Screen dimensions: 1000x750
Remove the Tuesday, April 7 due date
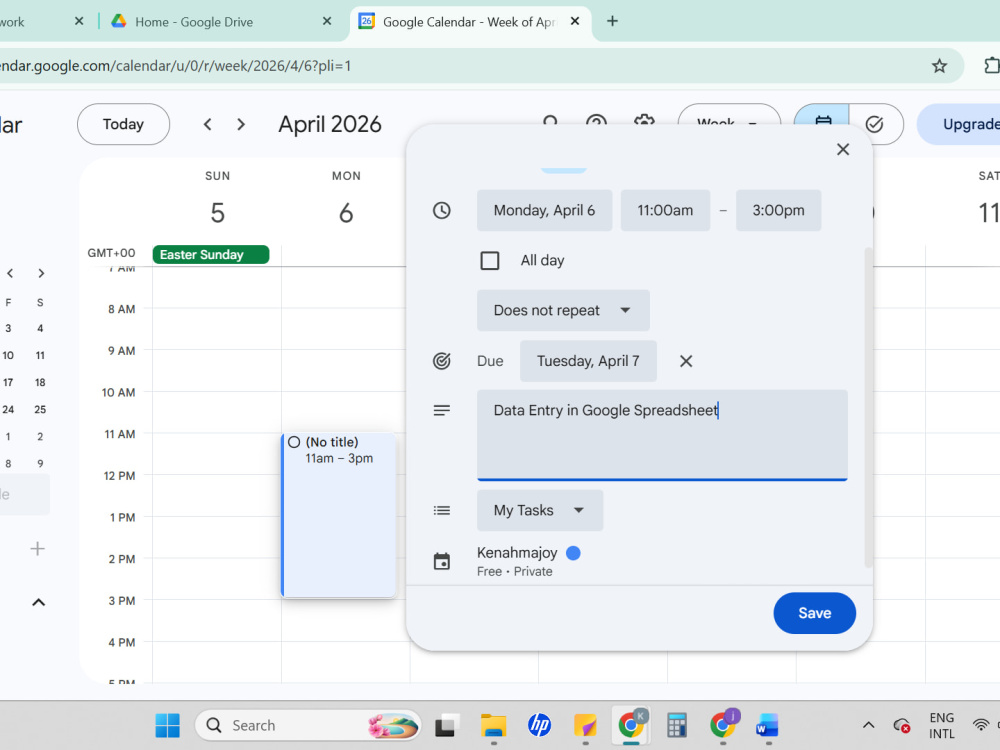[x=686, y=361]
